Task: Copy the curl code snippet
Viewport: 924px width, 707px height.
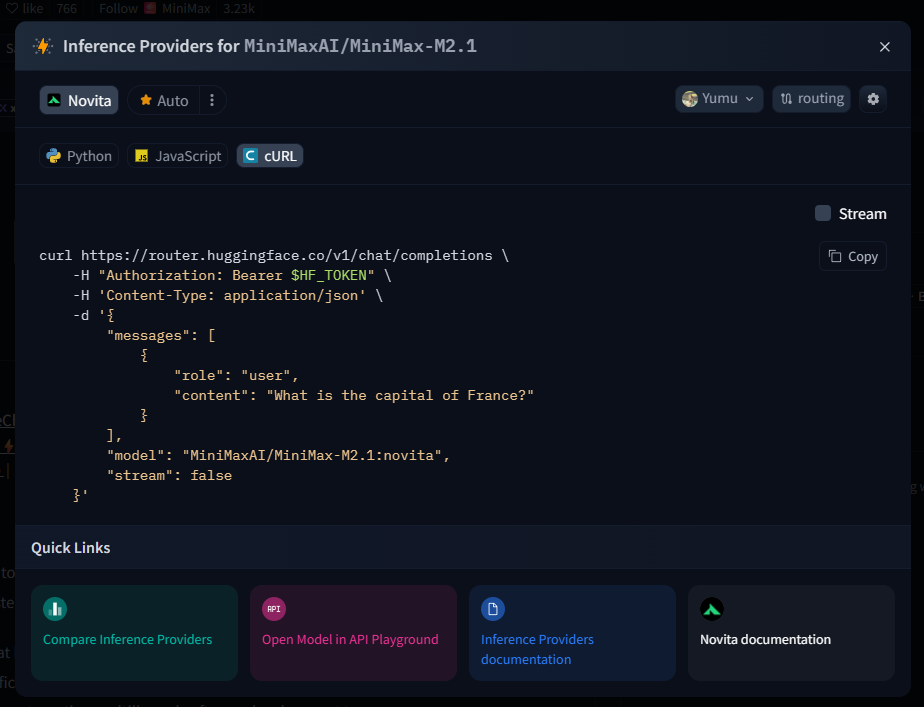Action: pos(852,256)
